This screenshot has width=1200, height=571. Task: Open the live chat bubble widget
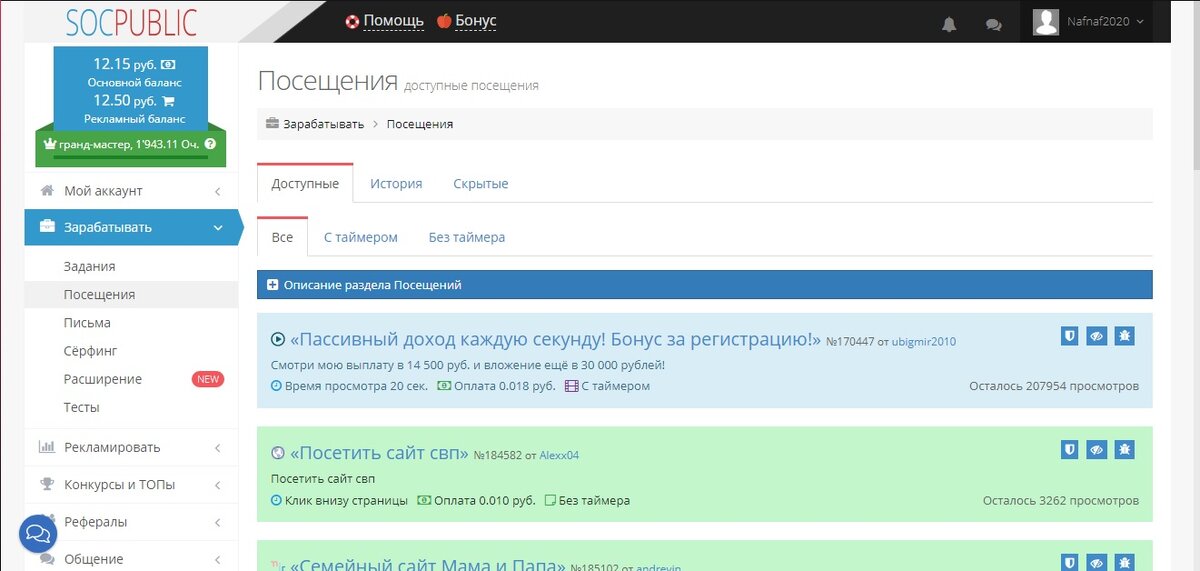[x=39, y=534]
